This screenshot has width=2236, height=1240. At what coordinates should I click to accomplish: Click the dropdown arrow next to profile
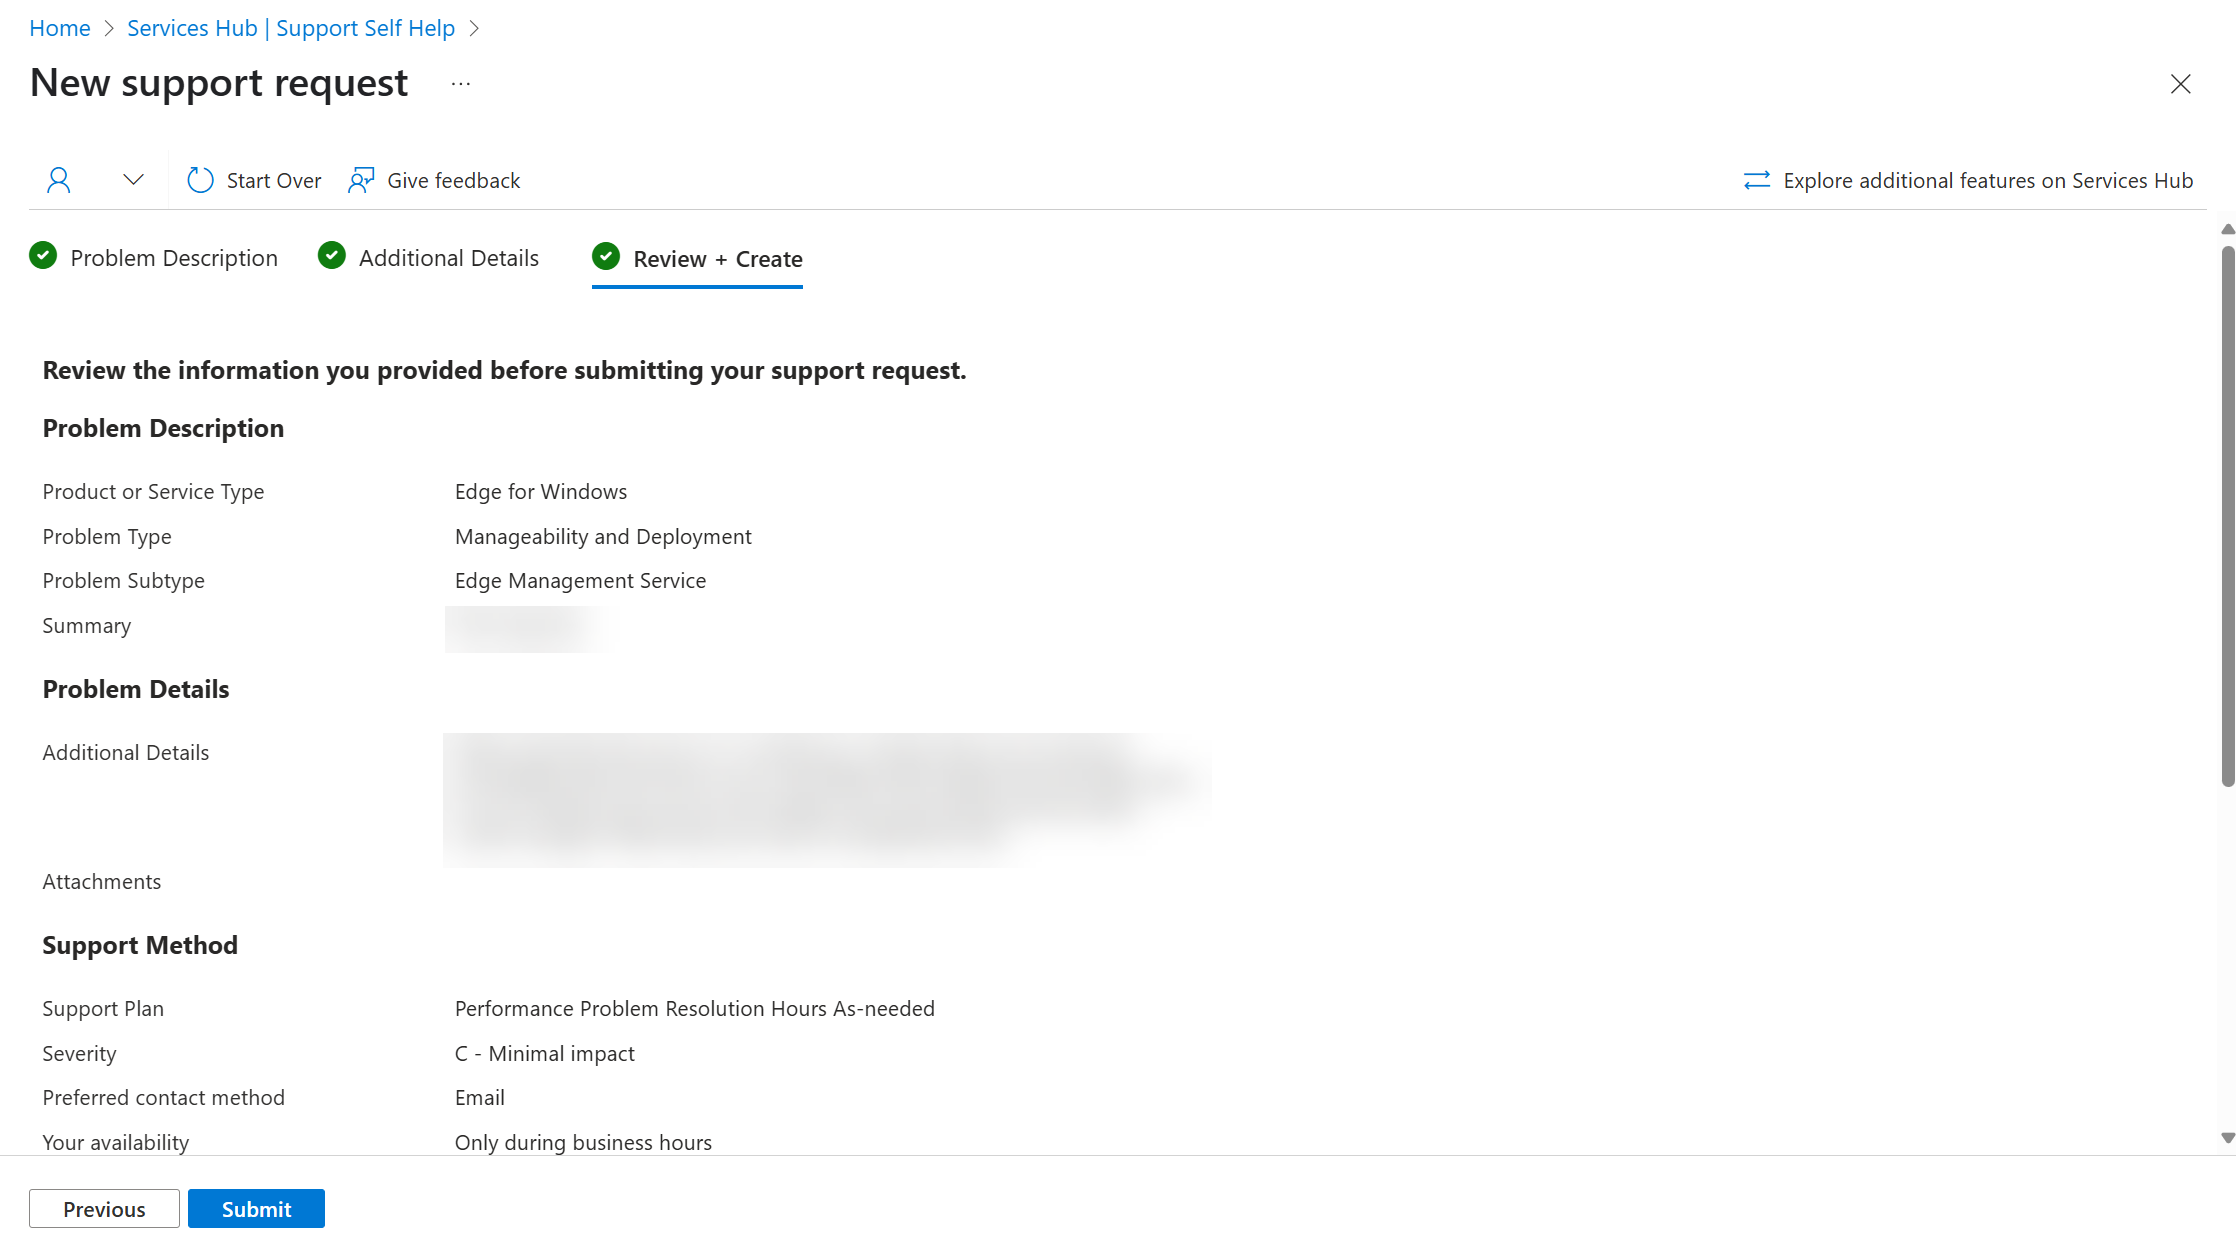click(133, 180)
